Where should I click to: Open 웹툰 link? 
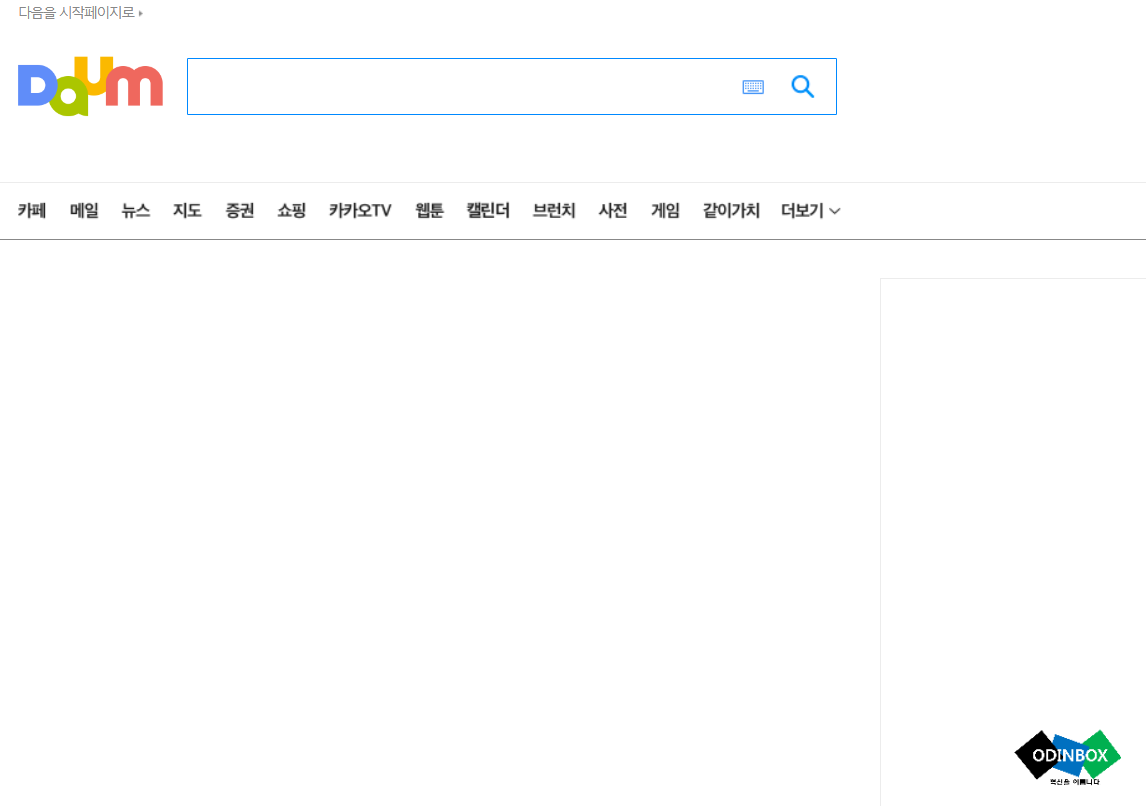pyautogui.click(x=430, y=210)
